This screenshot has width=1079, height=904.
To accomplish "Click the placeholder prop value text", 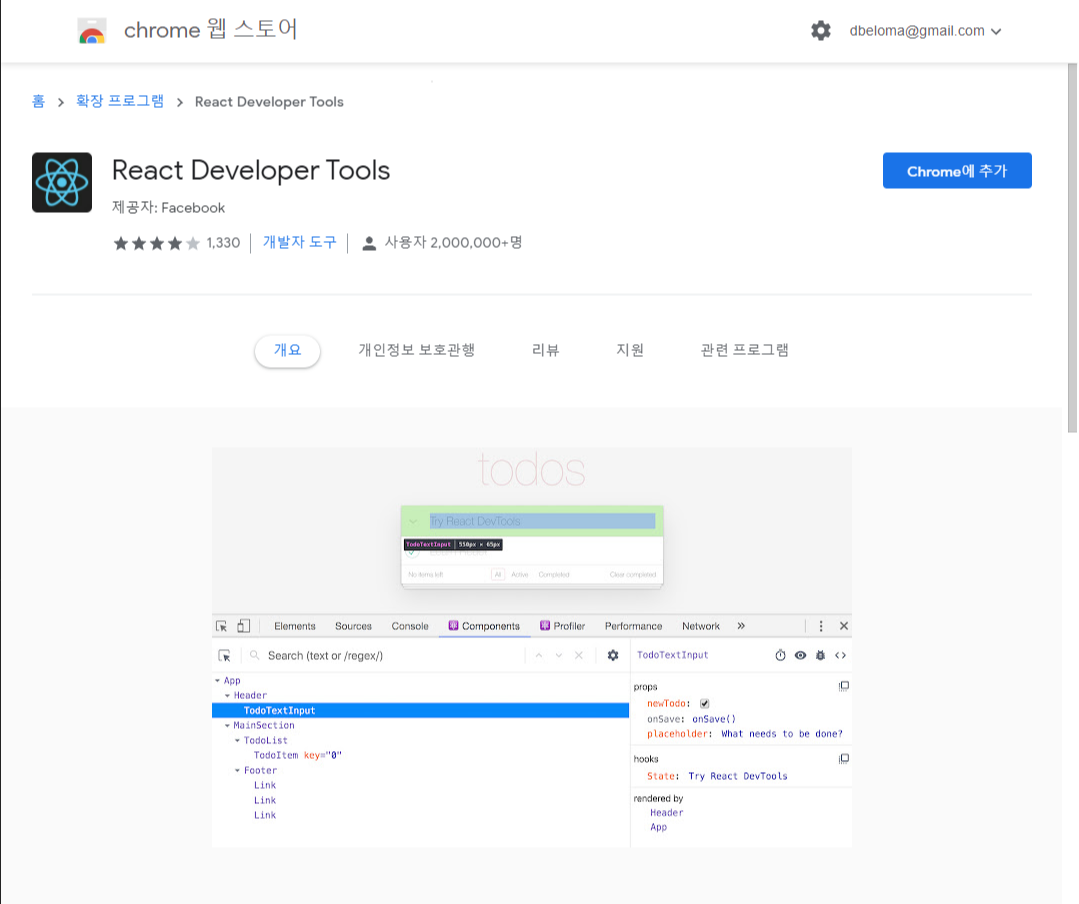I will (782, 734).
